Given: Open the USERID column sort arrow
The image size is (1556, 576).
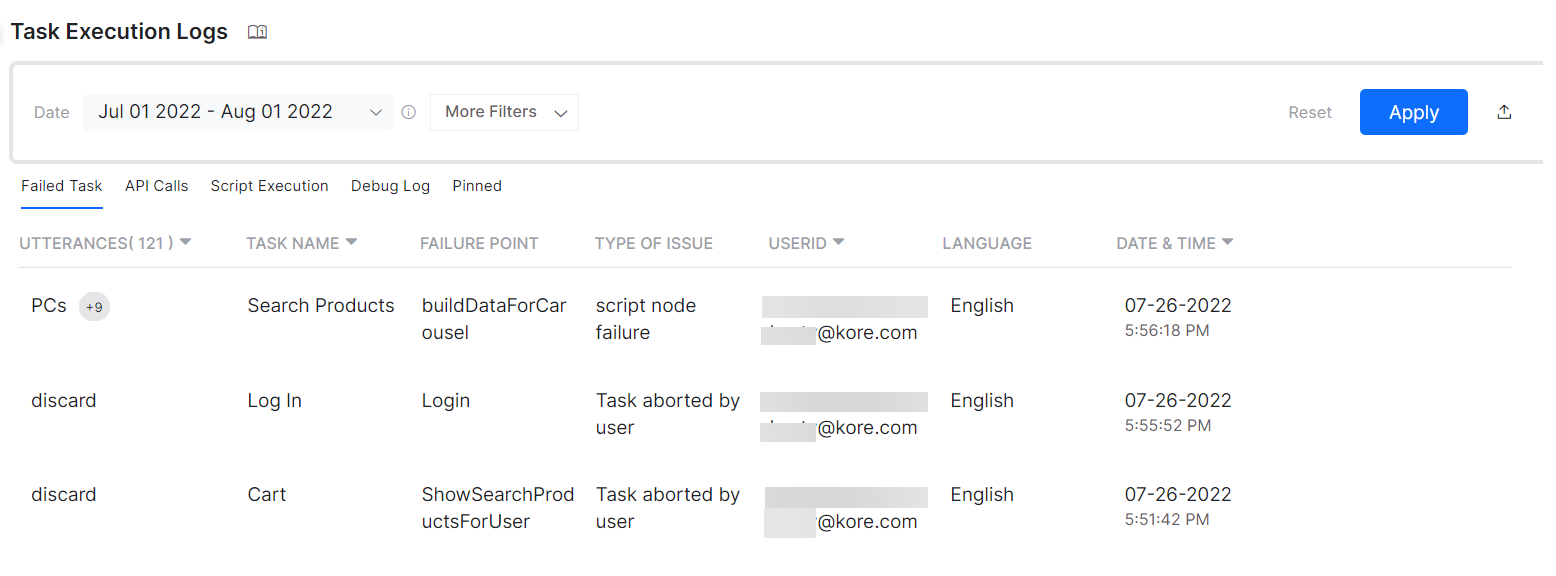Looking at the screenshot, I should click(x=837, y=242).
